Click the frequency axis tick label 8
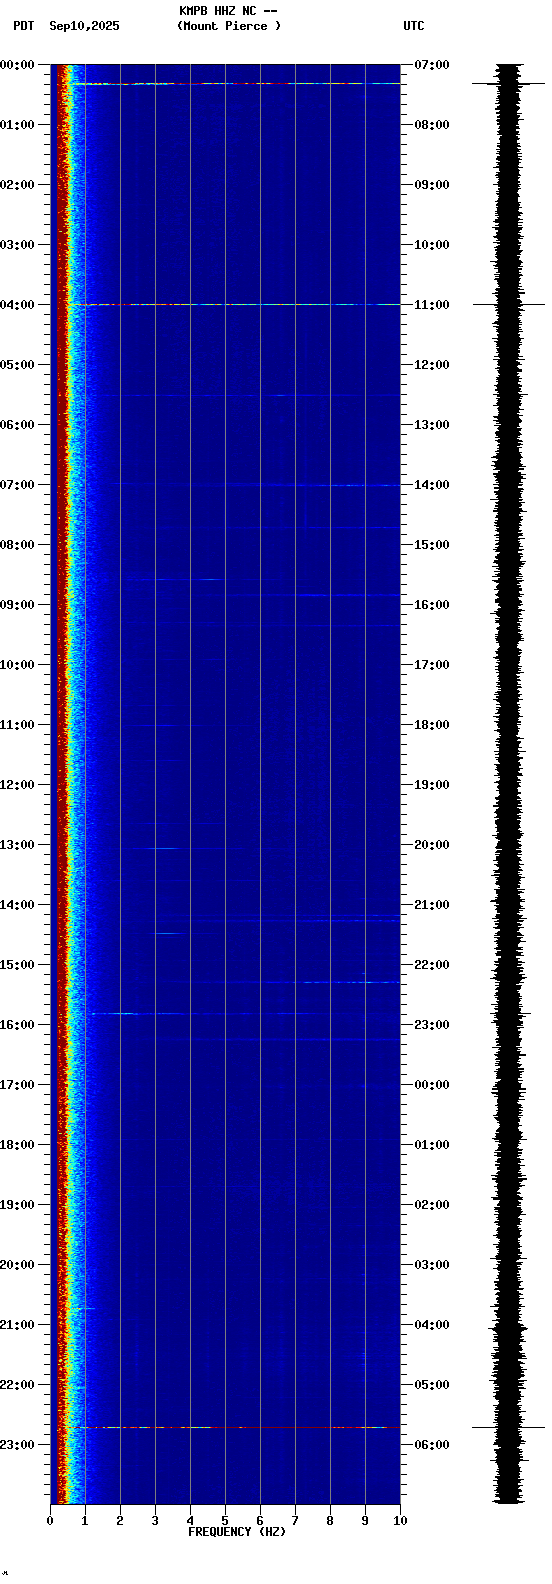This screenshot has width=552, height=1584. [x=330, y=1520]
